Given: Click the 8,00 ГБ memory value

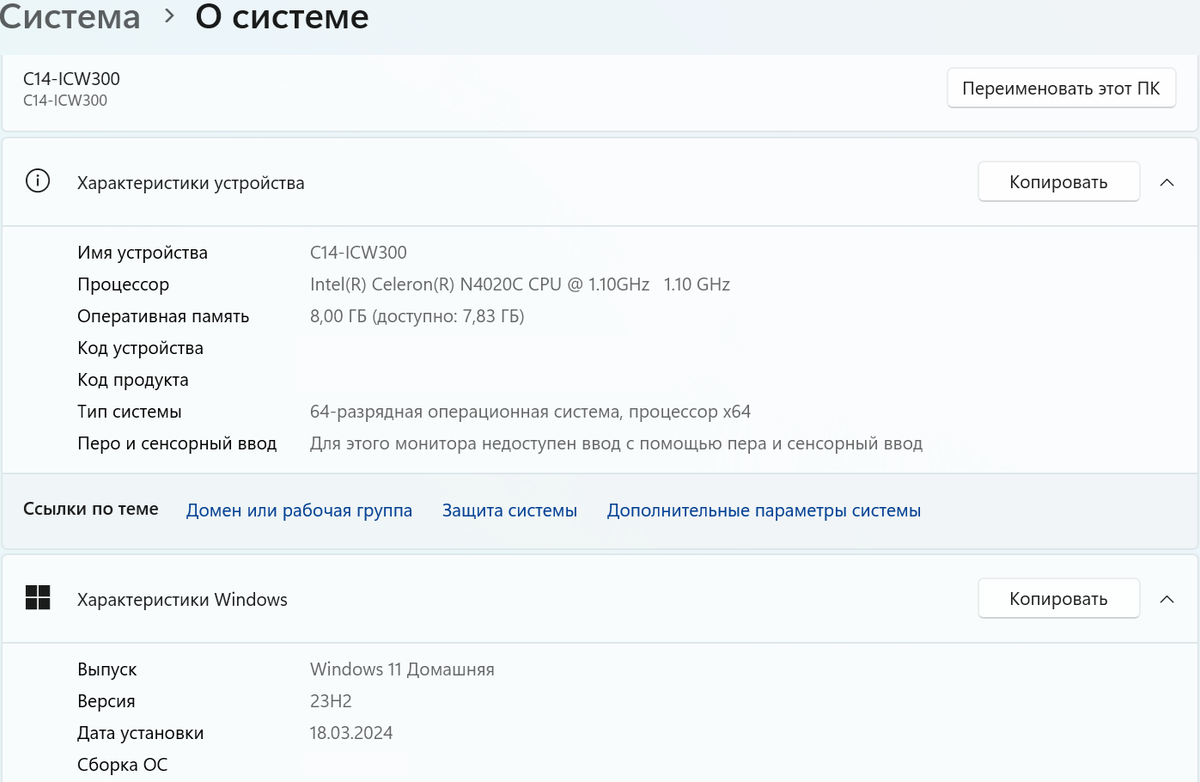Looking at the screenshot, I should 417,316.
